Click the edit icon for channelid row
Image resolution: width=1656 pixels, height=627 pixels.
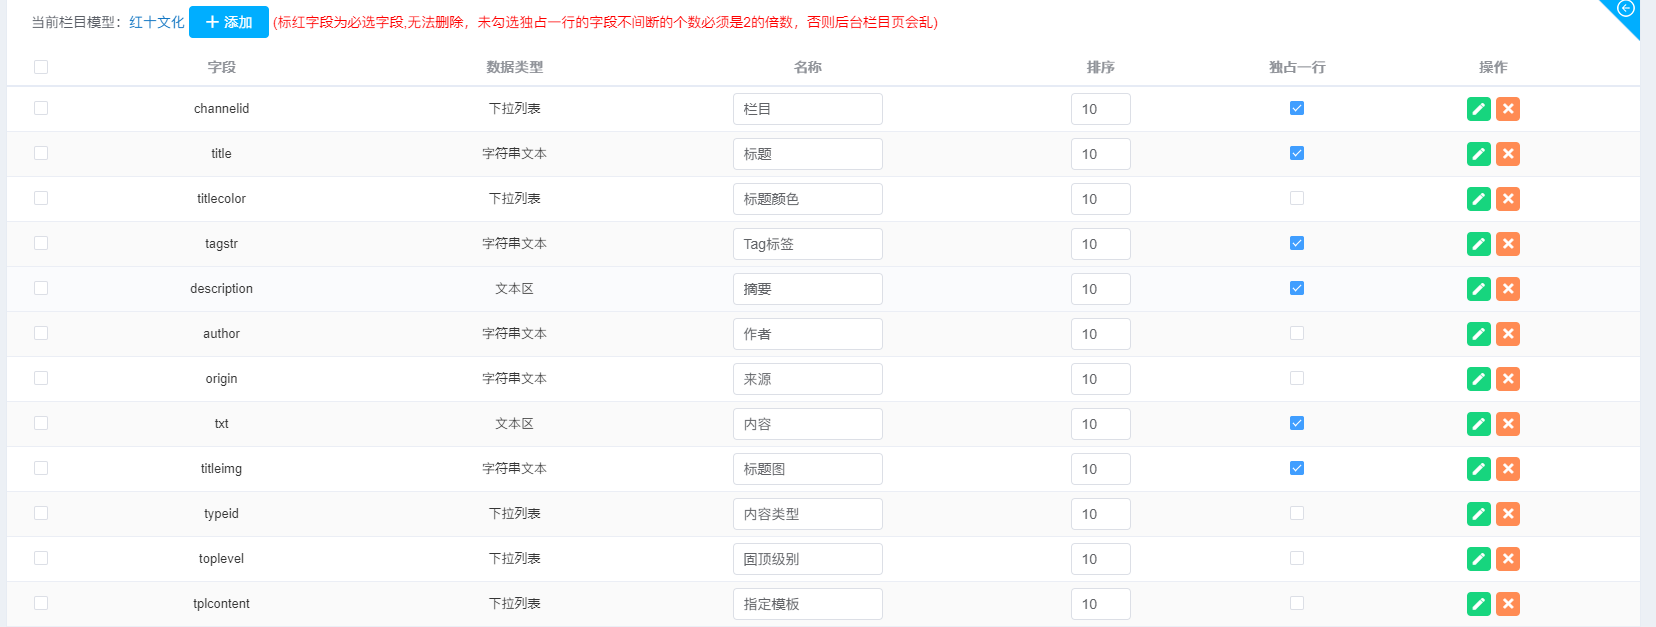tap(1478, 109)
